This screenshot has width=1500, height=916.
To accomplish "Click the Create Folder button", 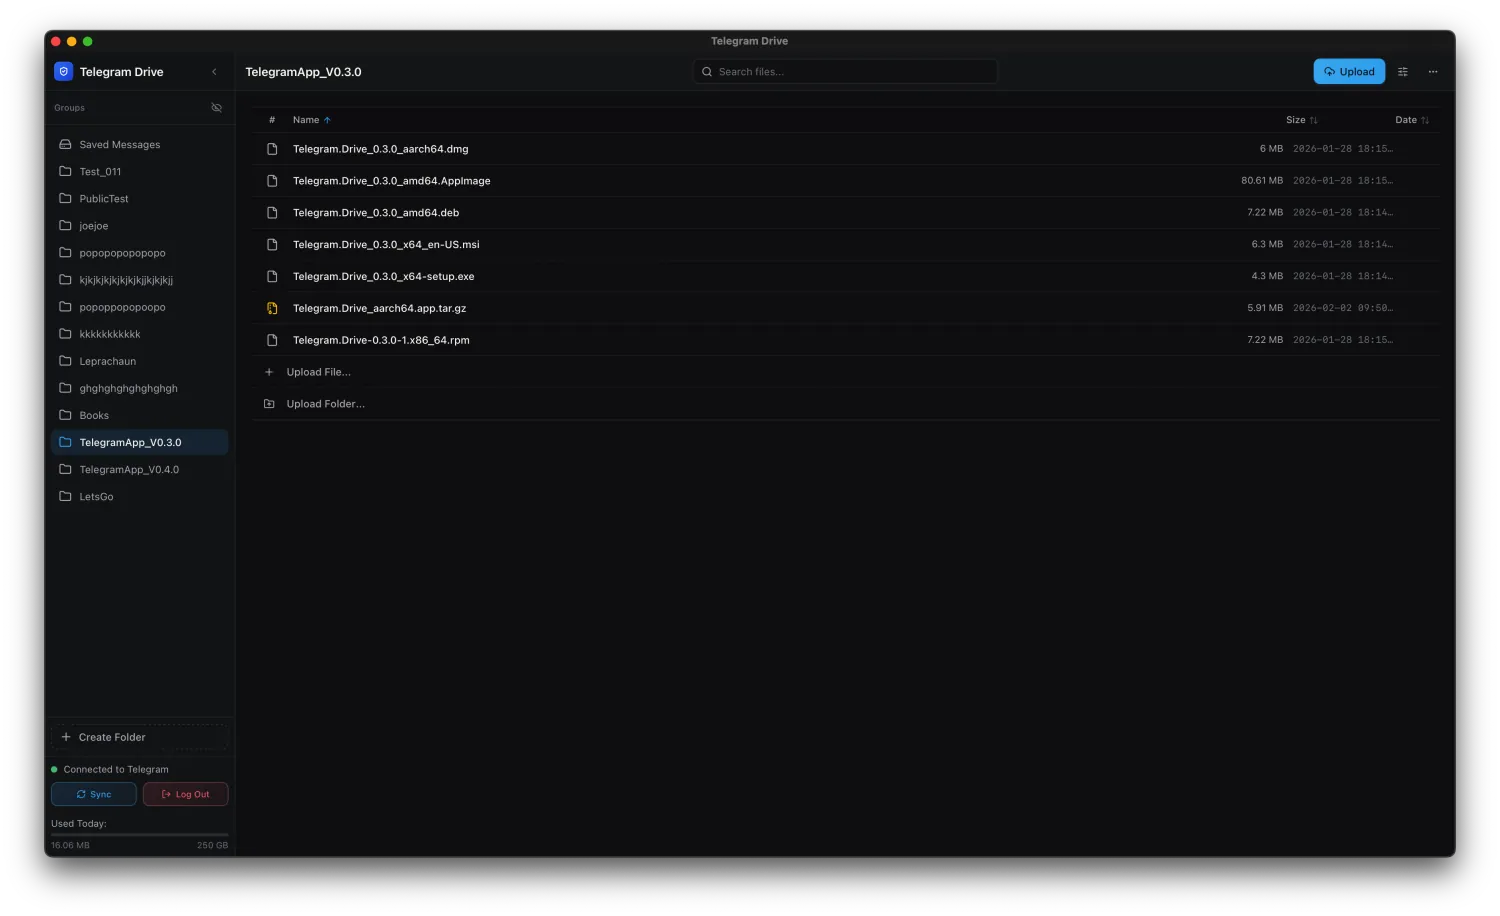I will pos(140,737).
